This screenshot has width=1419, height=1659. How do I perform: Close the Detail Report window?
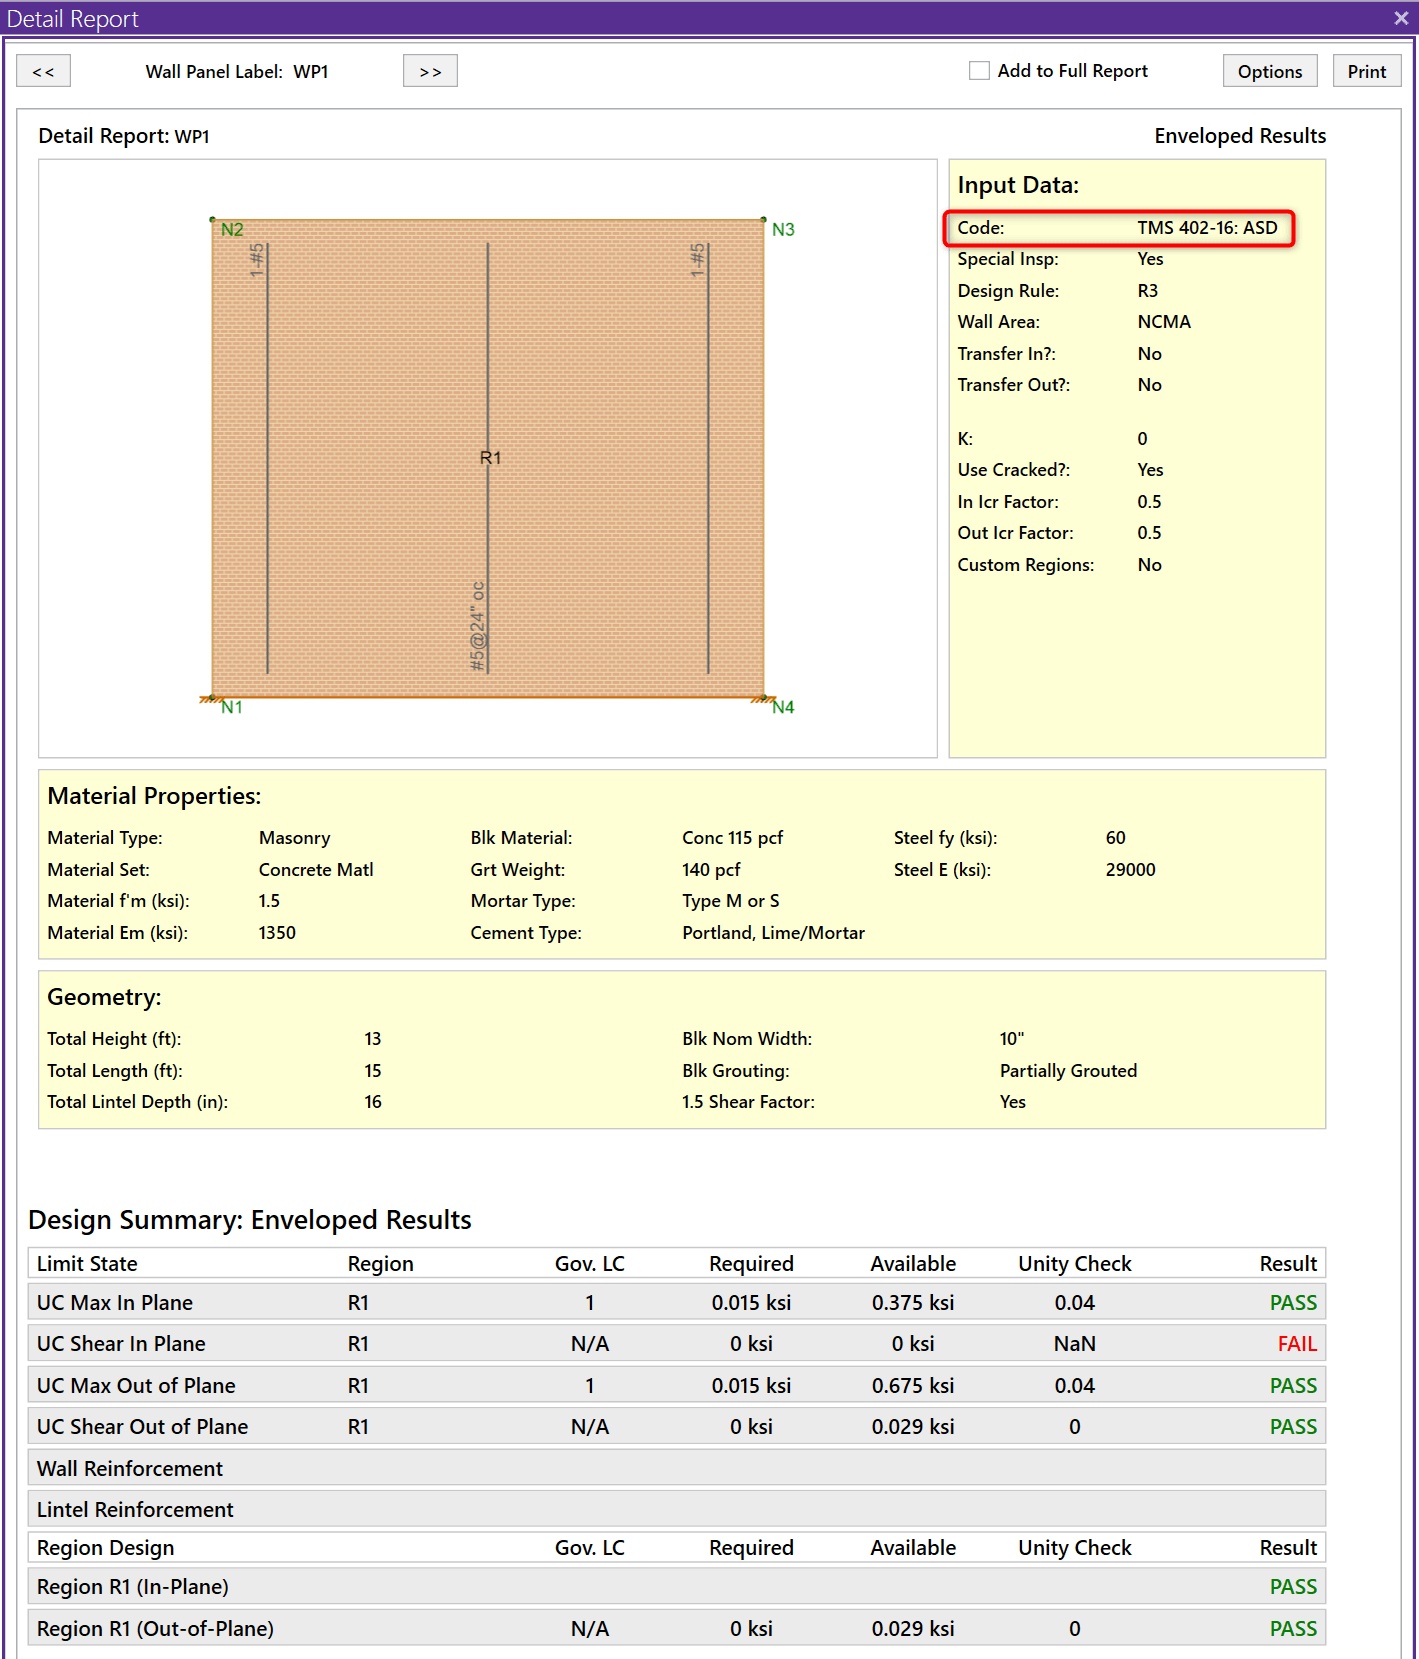1400,18
